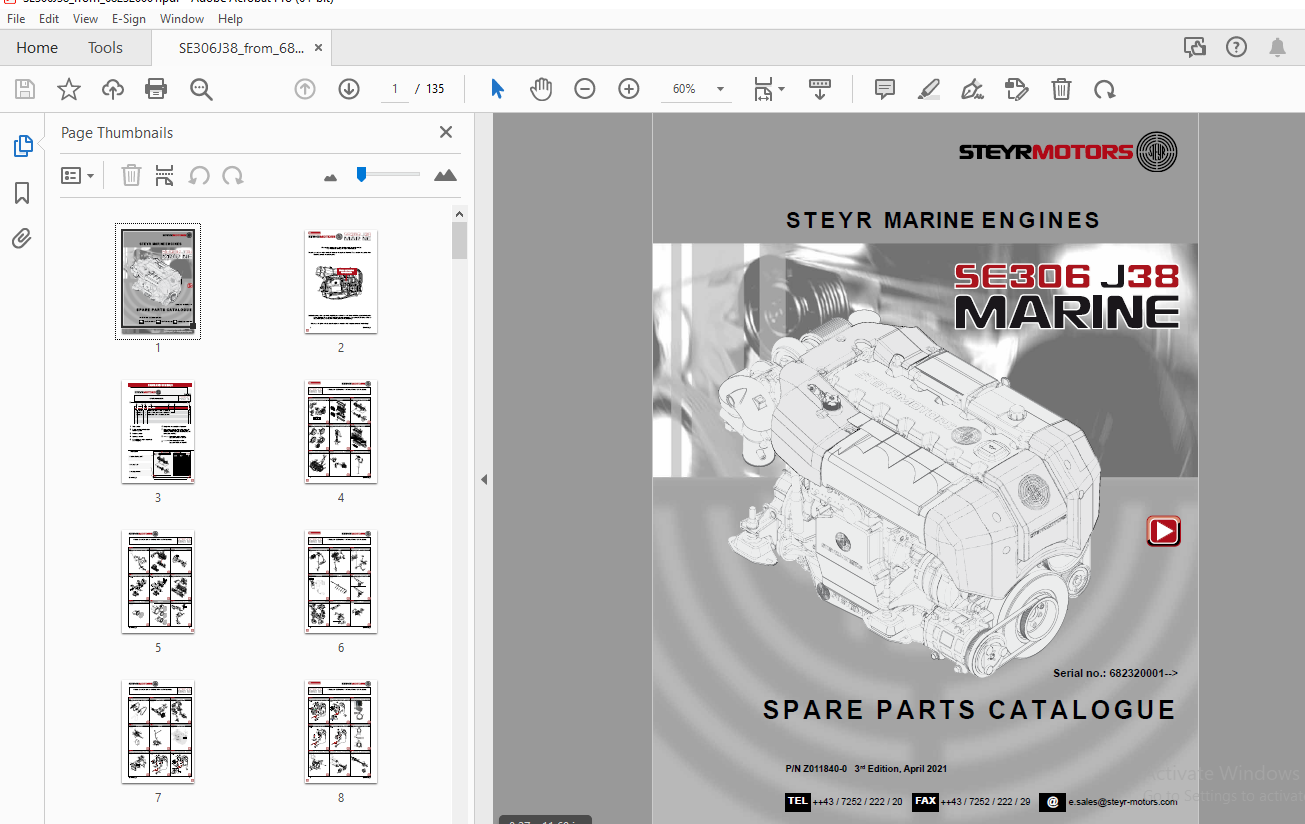Activate the Hand pan tool
Image resolution: width=1305 pixels, height=824 pixels.
[541, 89]
